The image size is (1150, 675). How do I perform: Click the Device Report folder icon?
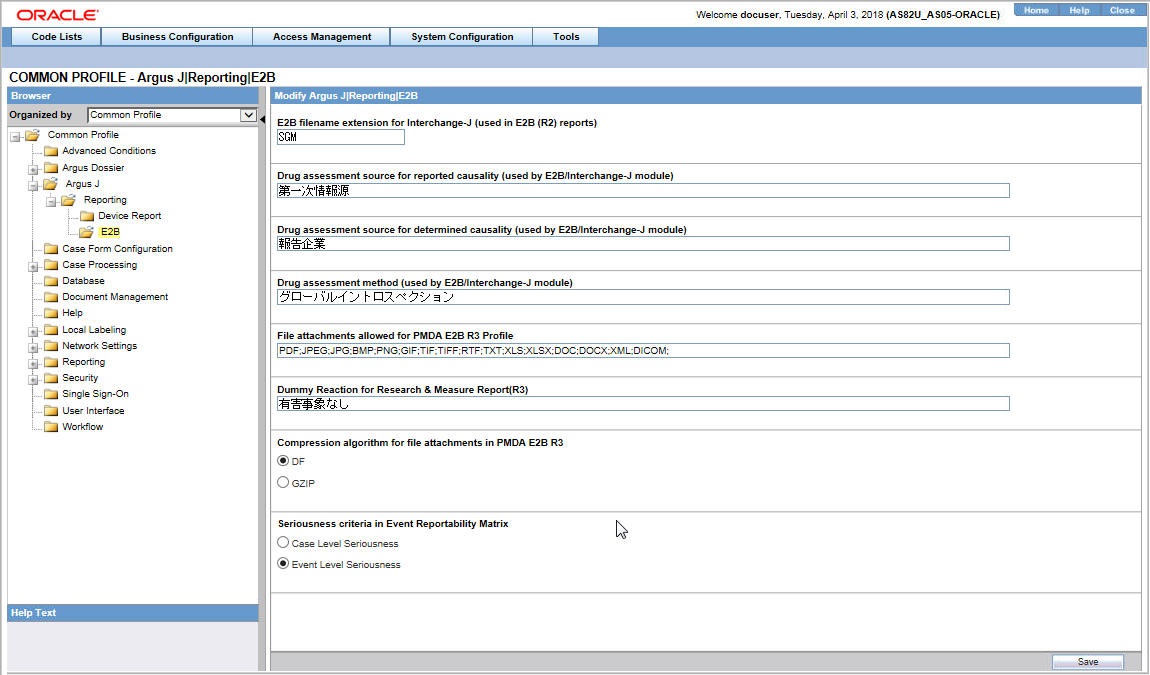87,216
